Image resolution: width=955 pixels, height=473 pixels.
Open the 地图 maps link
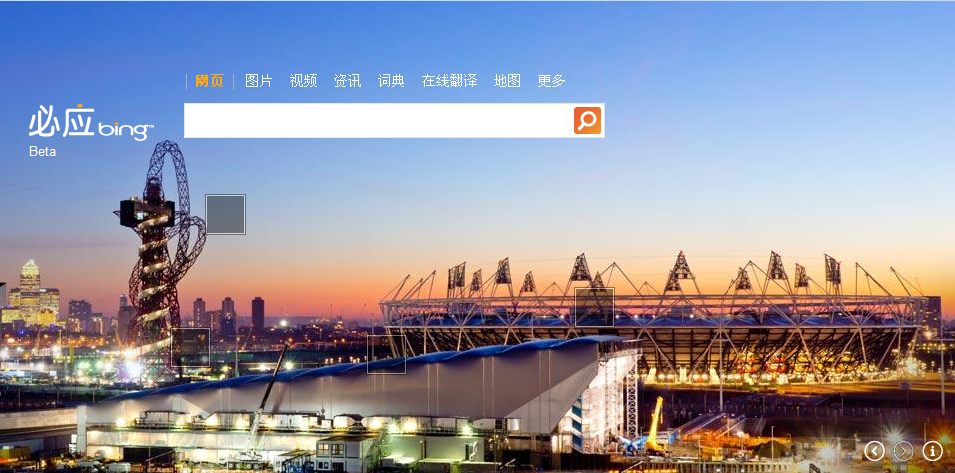pos(507,81)
